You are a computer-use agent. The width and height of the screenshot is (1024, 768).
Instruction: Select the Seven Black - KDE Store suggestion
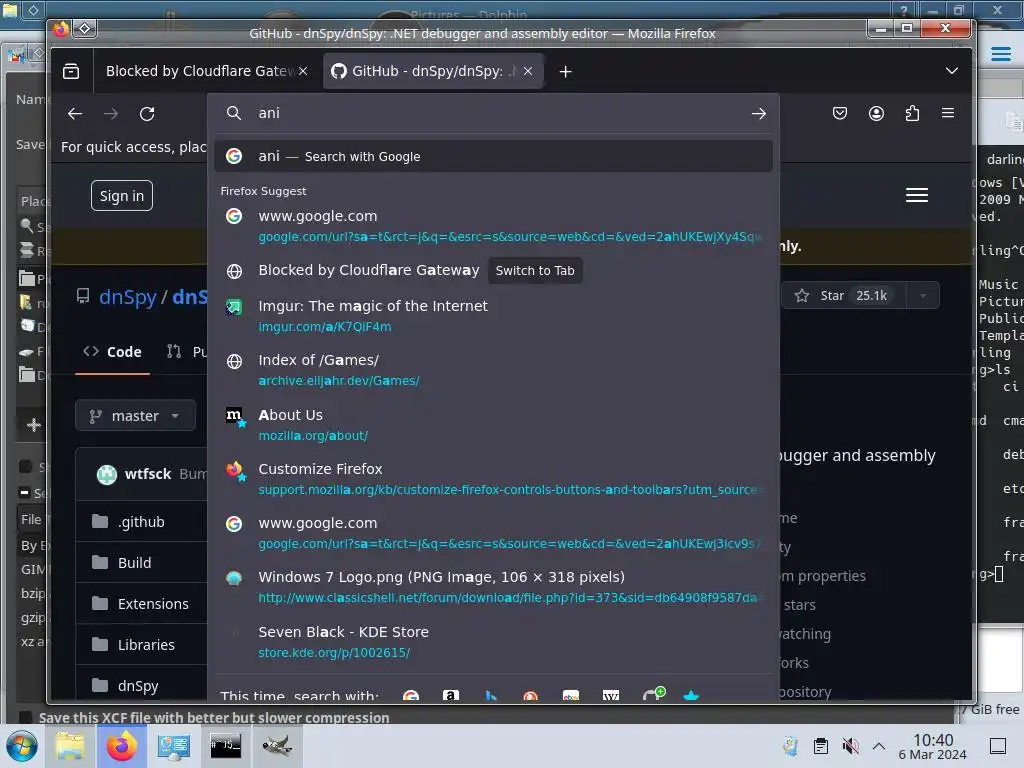click(494, 642)
